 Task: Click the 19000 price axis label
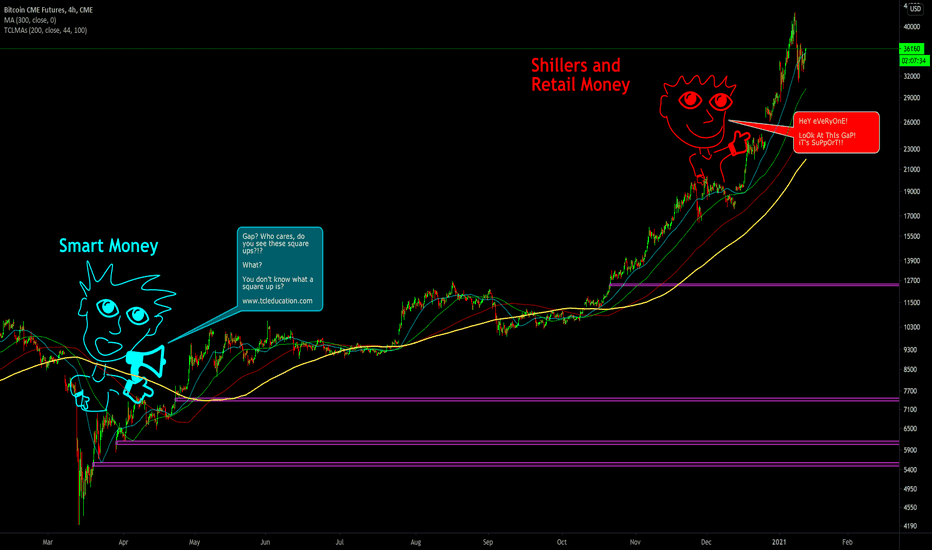click(911, 191)
